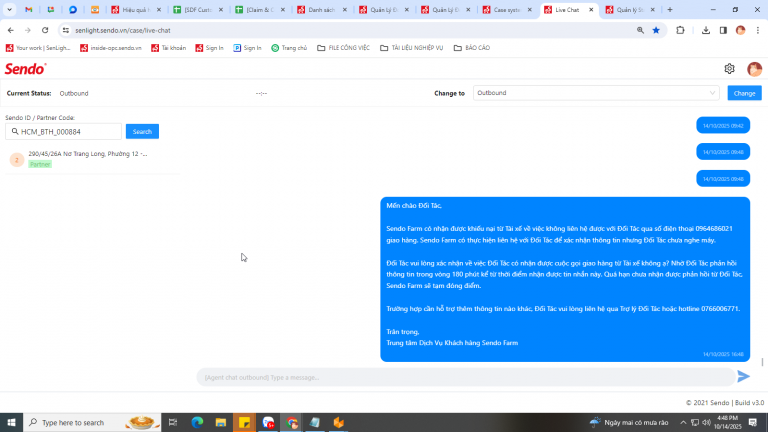Open File Explorer from taskbar
The image size is (768, 432).
click(221, 422)
